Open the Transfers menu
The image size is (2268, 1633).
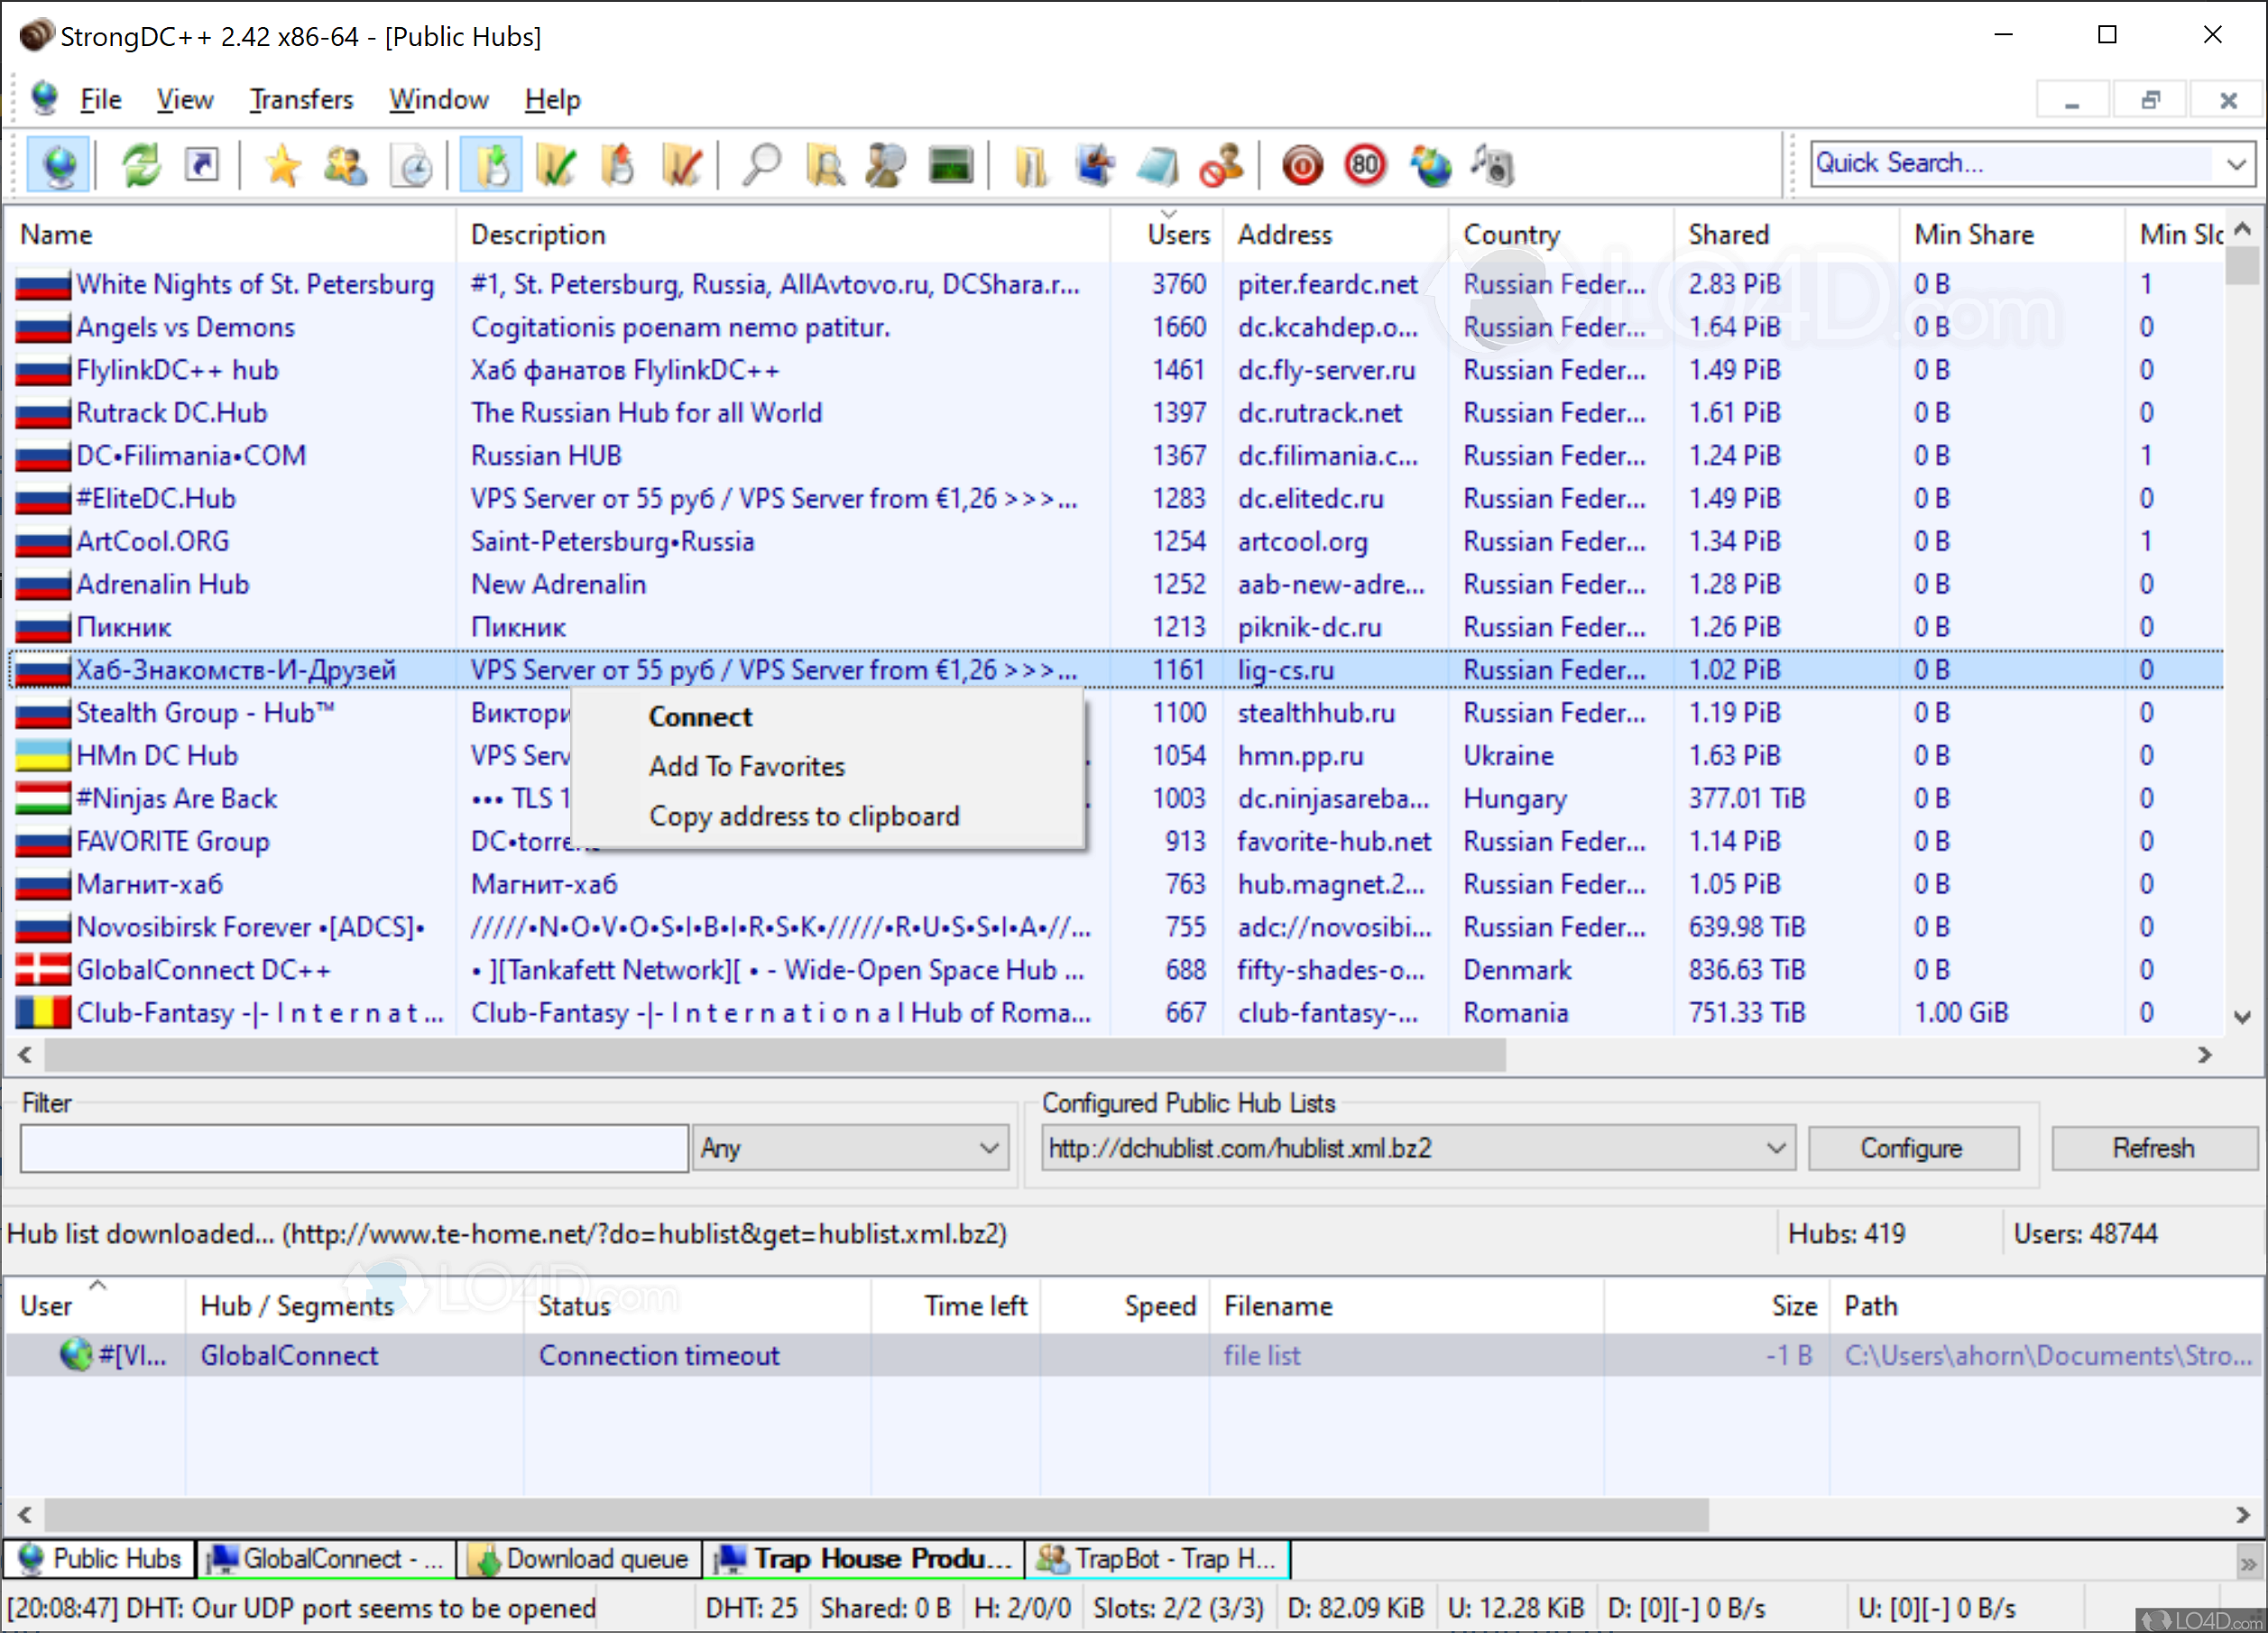point(300,99)
